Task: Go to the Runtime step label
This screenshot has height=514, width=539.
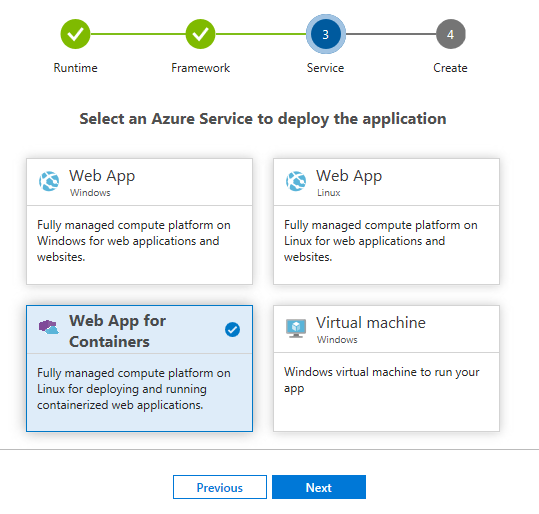Action: coord(75,68)
